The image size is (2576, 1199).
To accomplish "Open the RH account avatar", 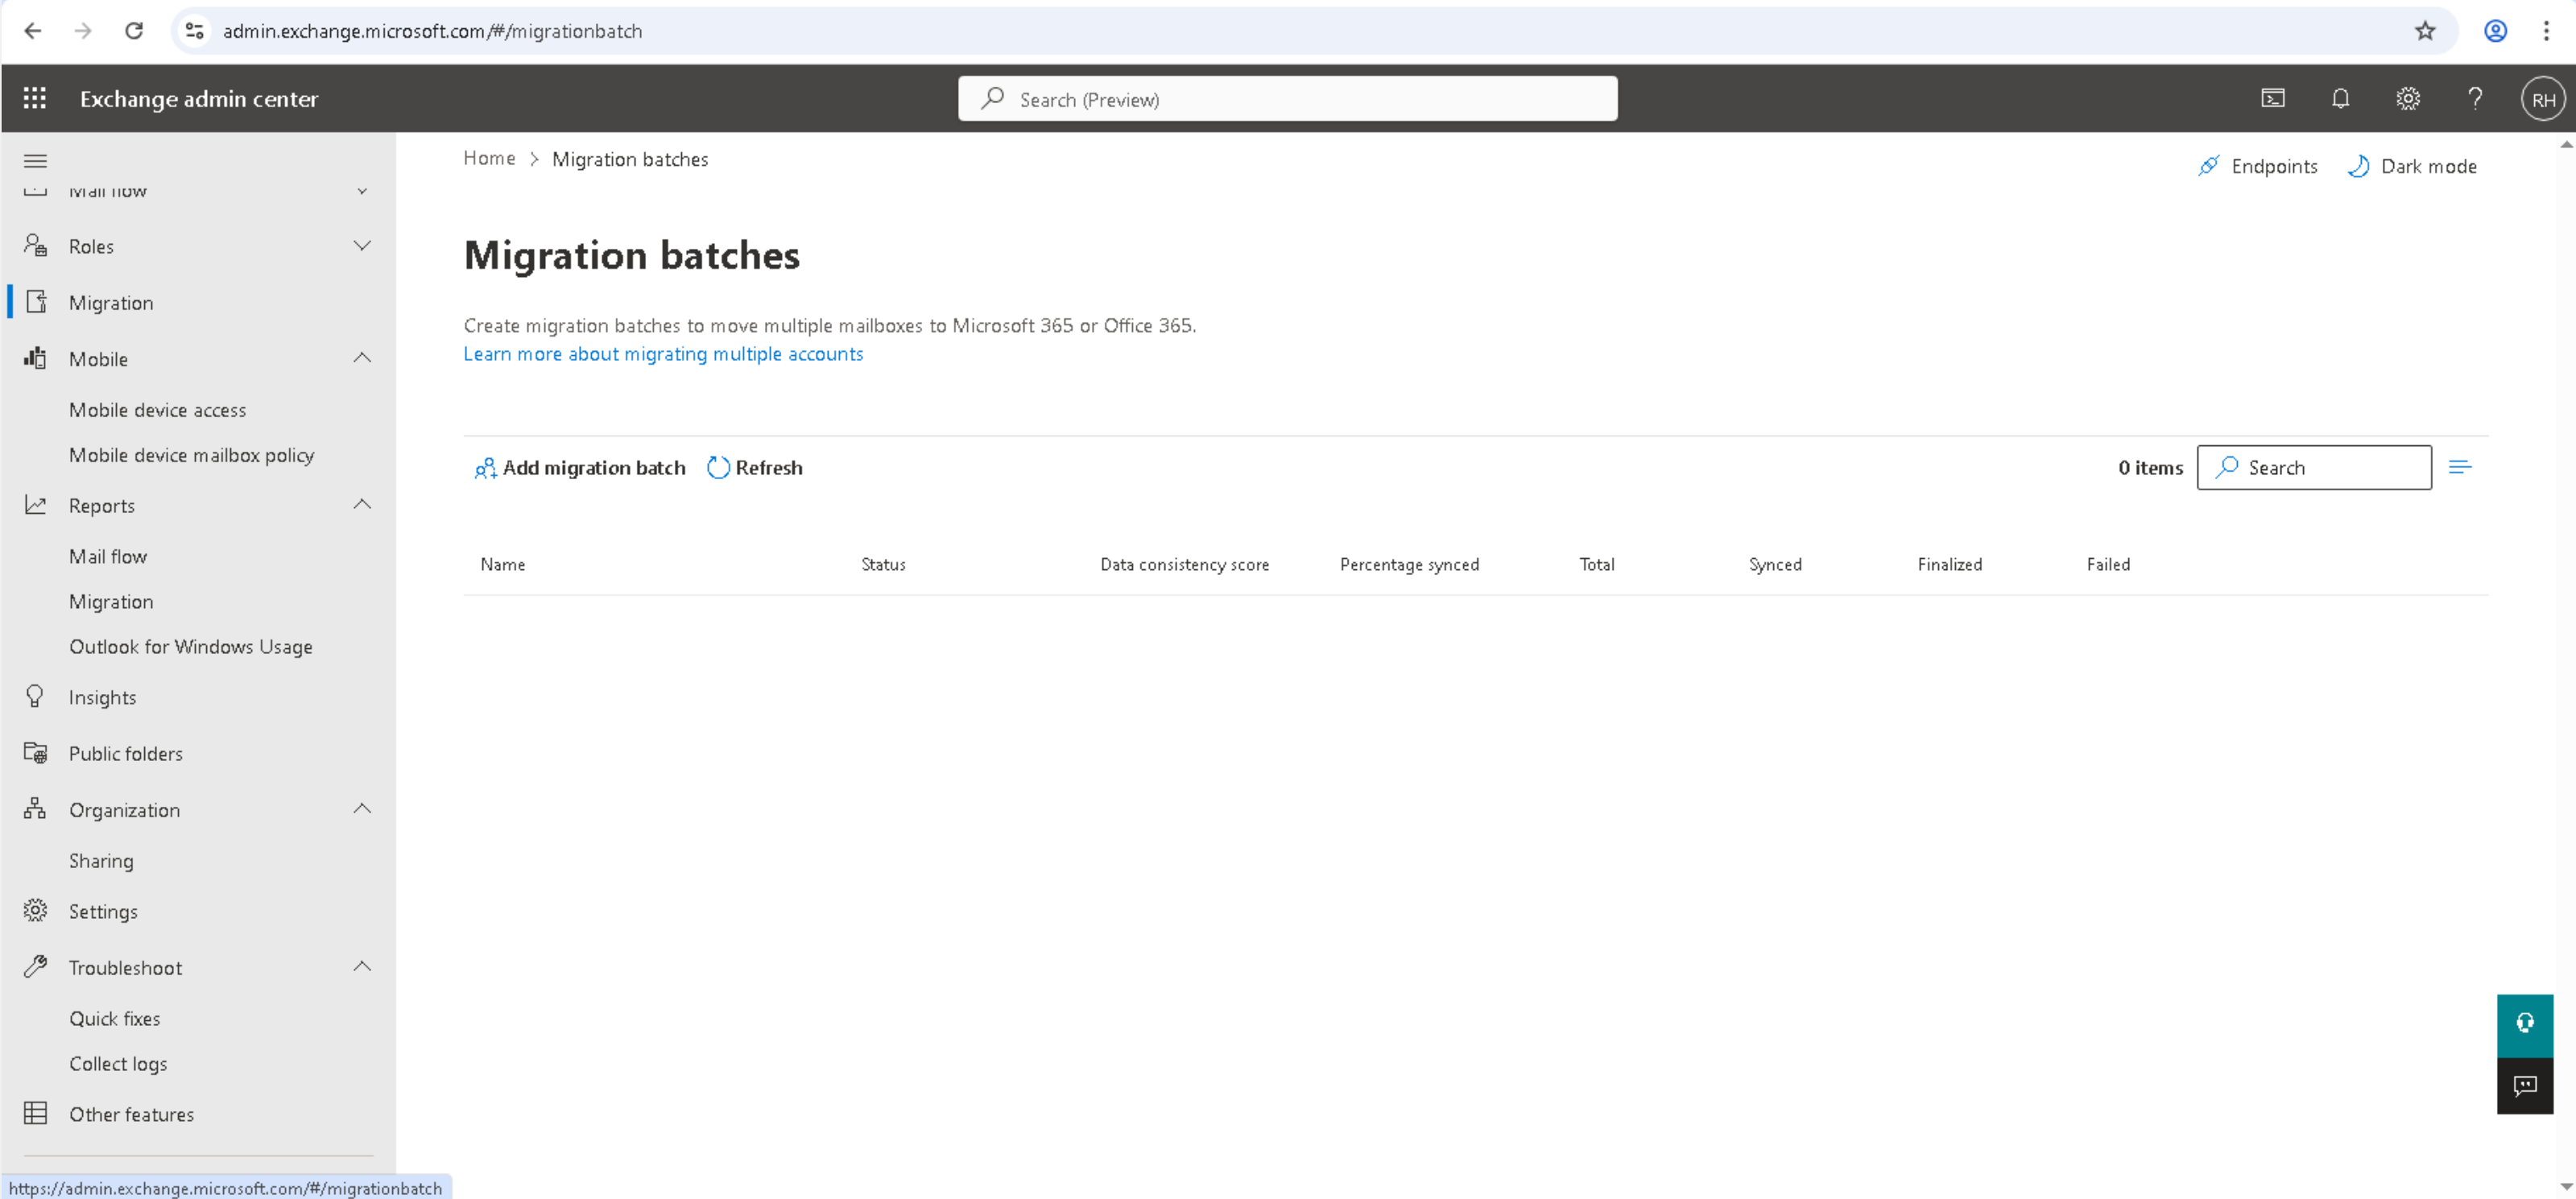I will click(x=2542, y=99).
